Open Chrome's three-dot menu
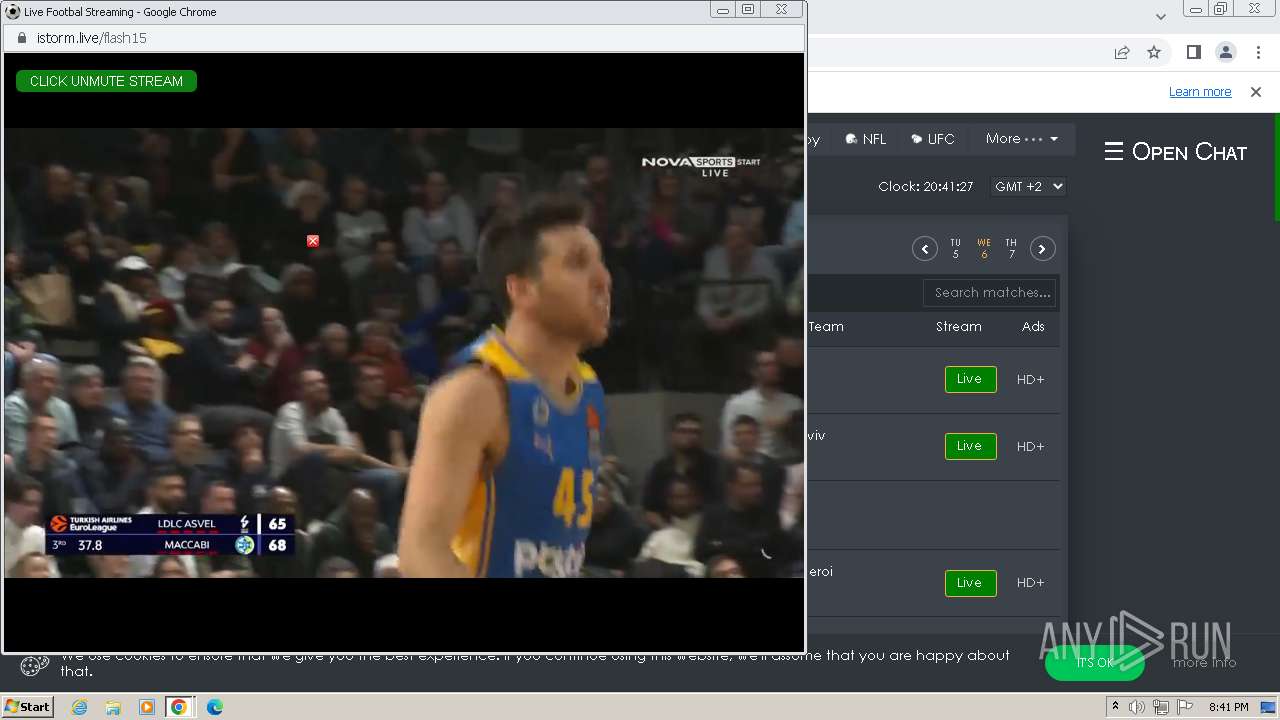The image size is (1280, 720). (1257, 52)
